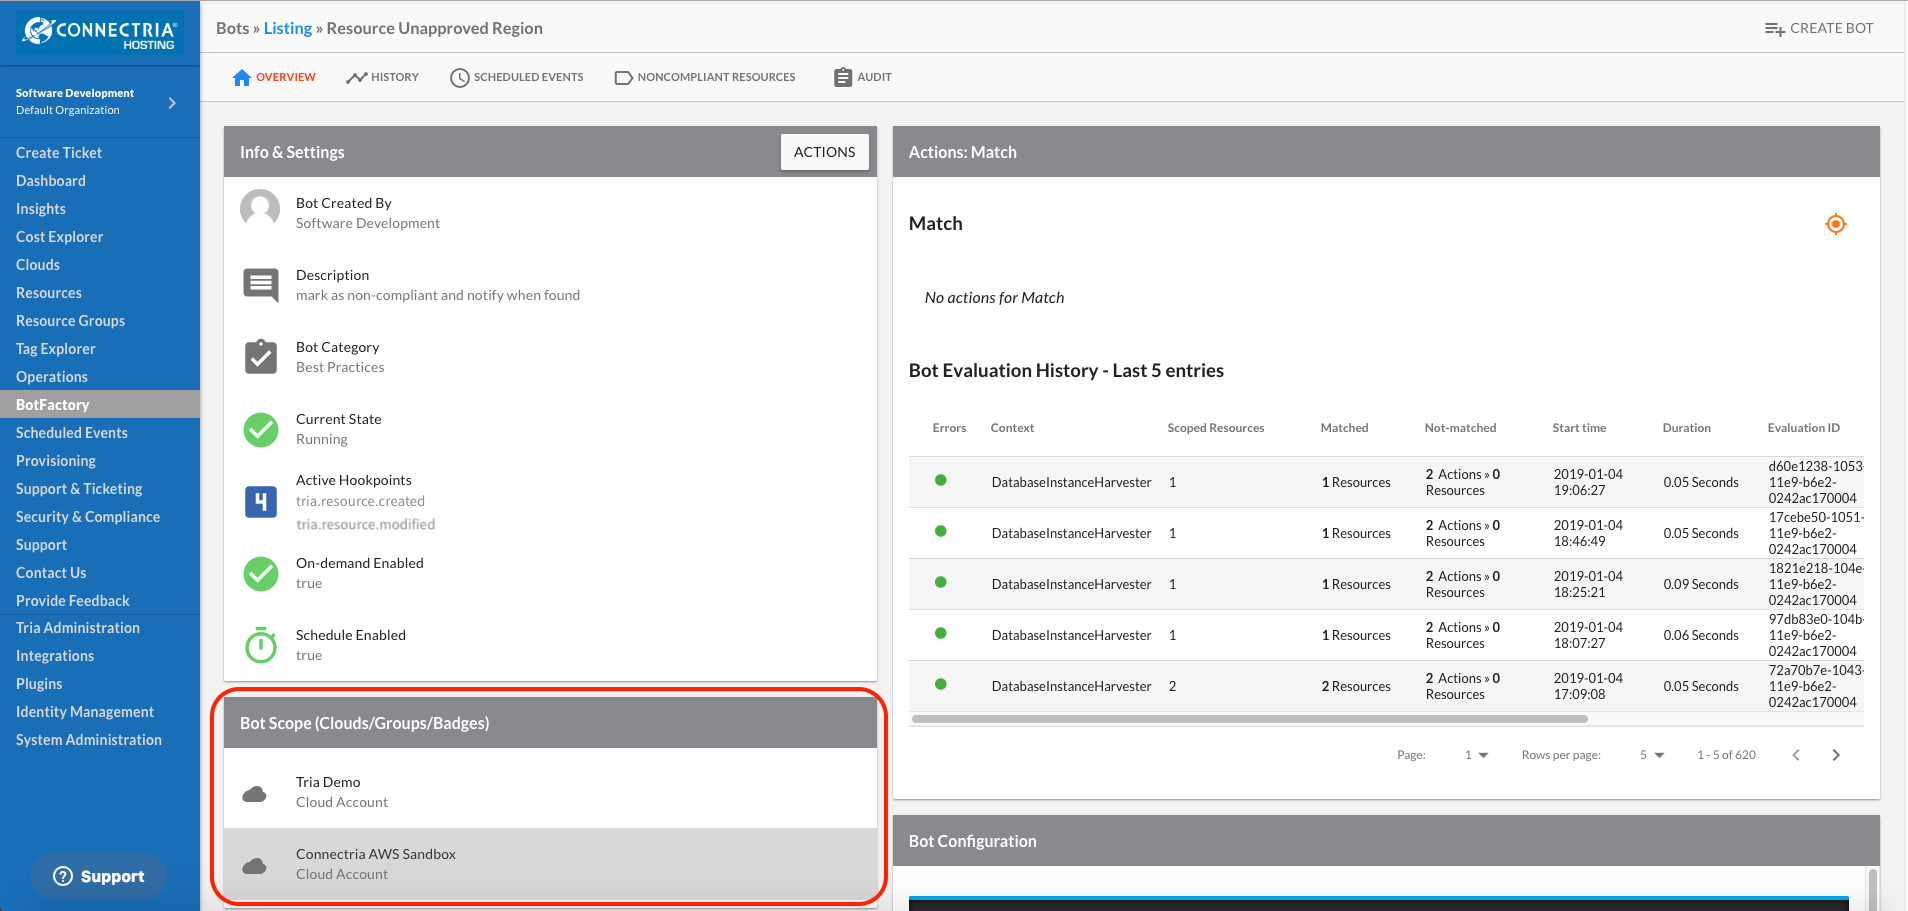Open the Listing breadcrumb link
The width and height of the screenshot is (1908, 911).
click(x=288, y=28)
